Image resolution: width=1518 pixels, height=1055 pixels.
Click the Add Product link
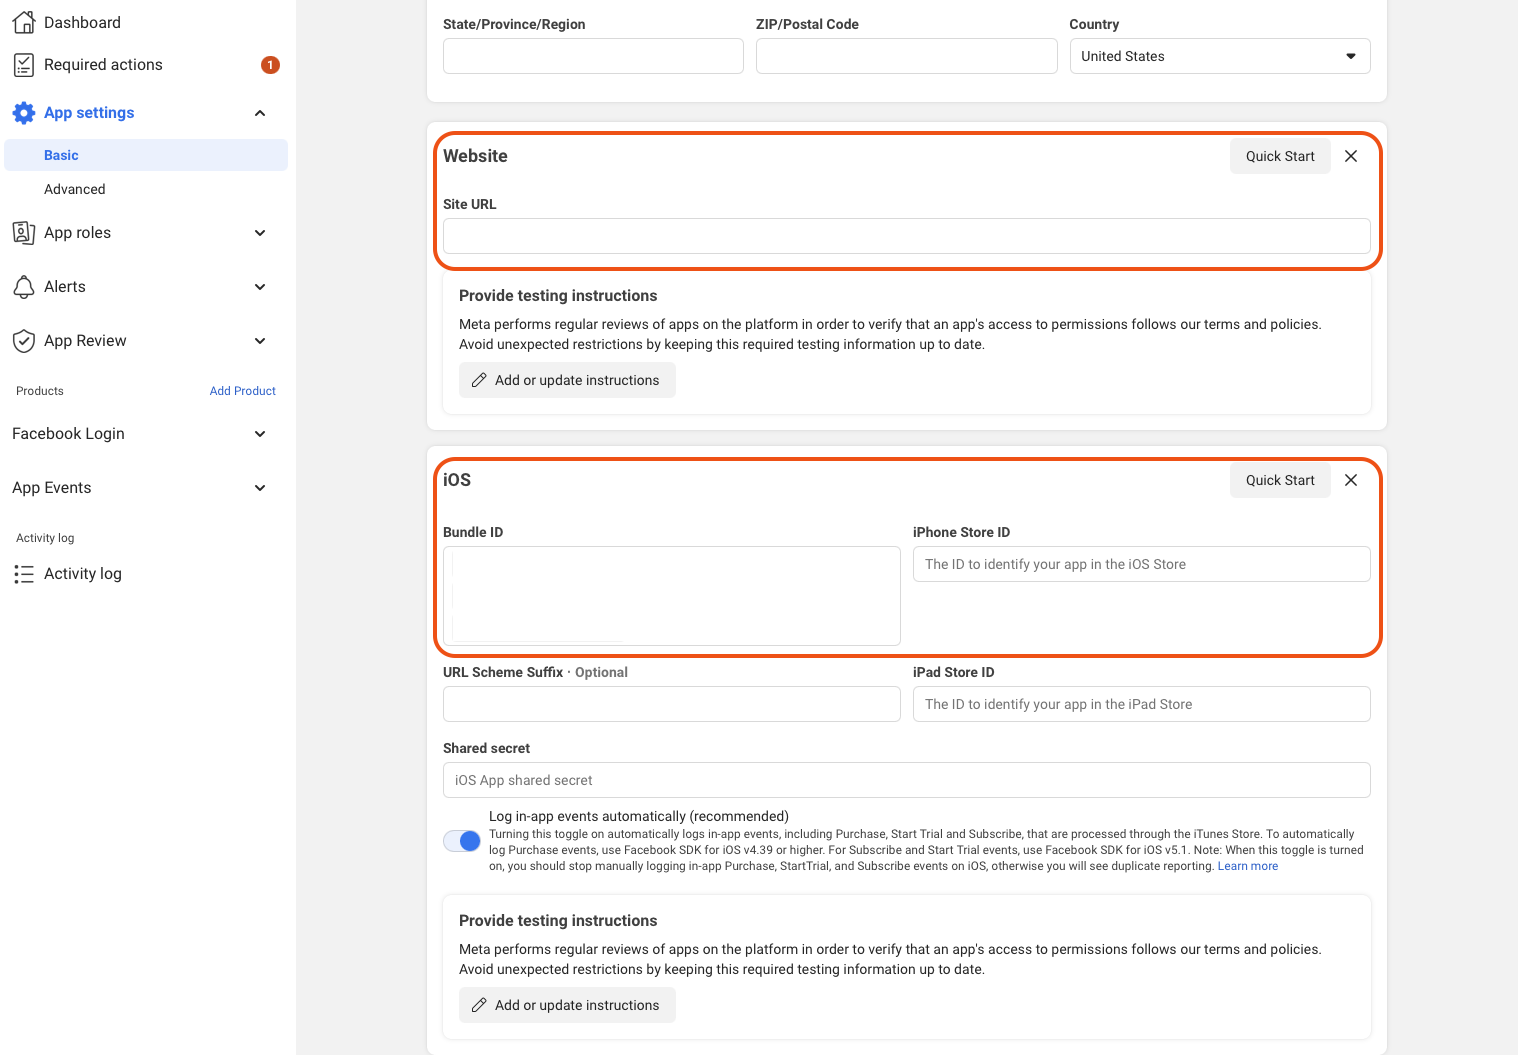(x=243, y=391)
